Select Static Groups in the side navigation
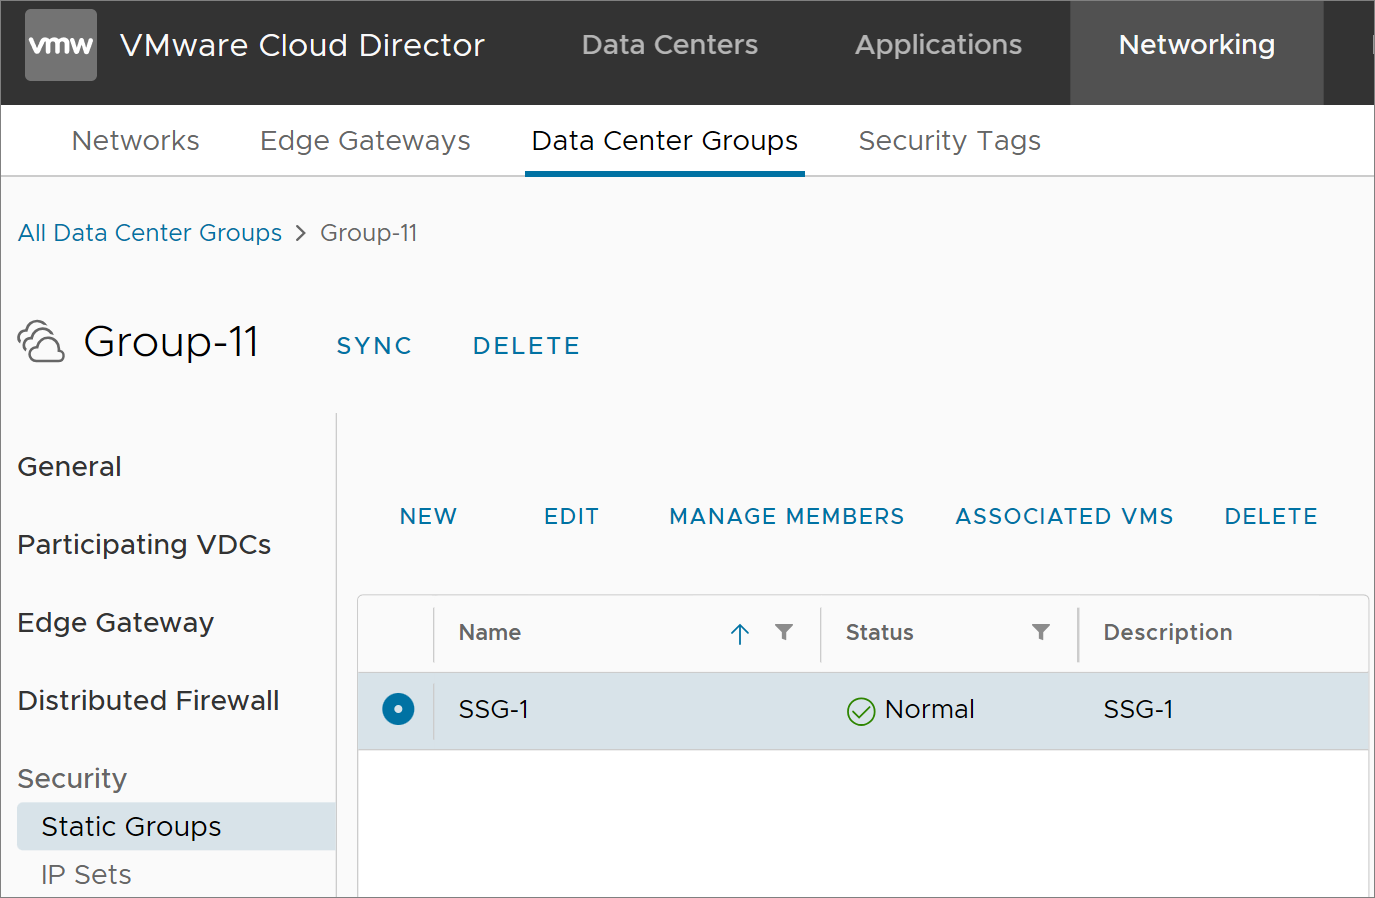This screenshot has height=898, width=1375. tap(177, 827)
